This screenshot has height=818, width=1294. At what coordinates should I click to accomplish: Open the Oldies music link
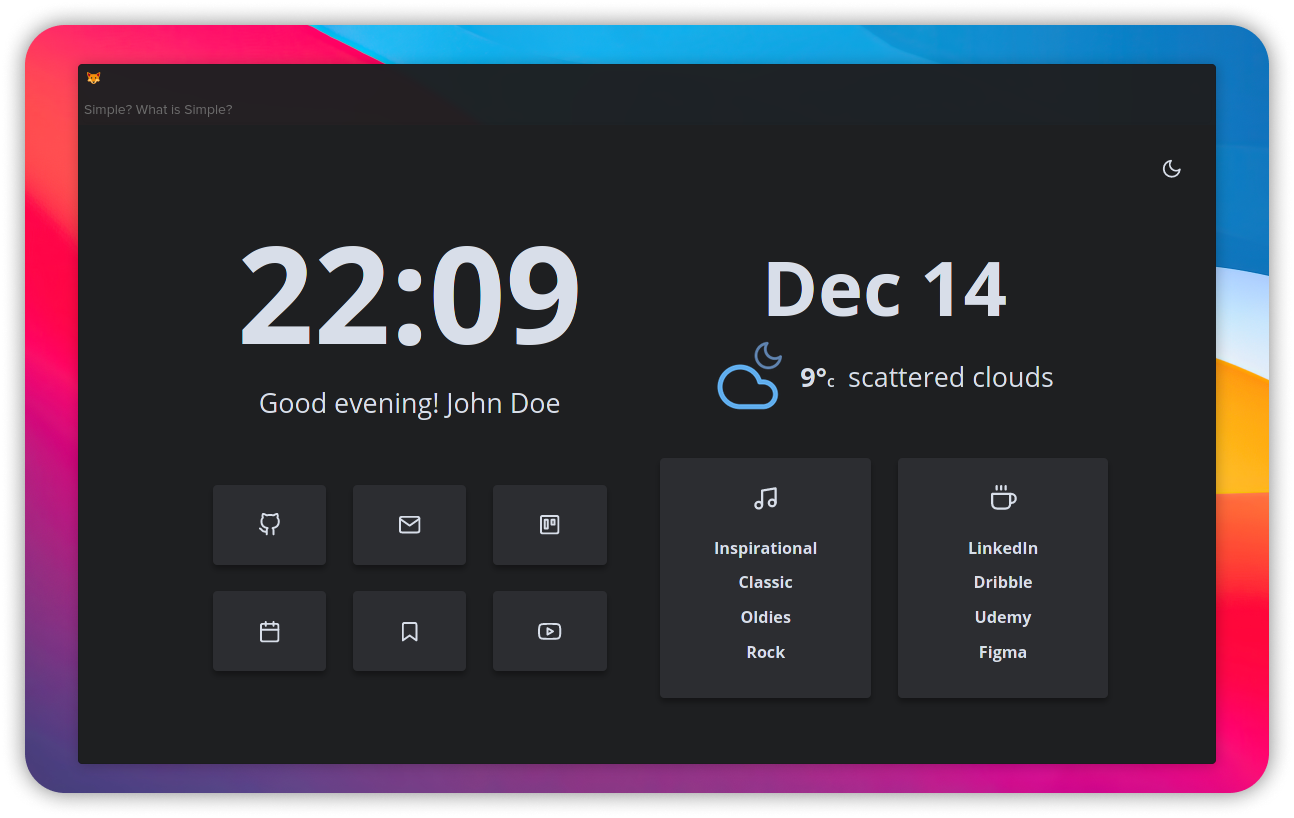[765, 617]
